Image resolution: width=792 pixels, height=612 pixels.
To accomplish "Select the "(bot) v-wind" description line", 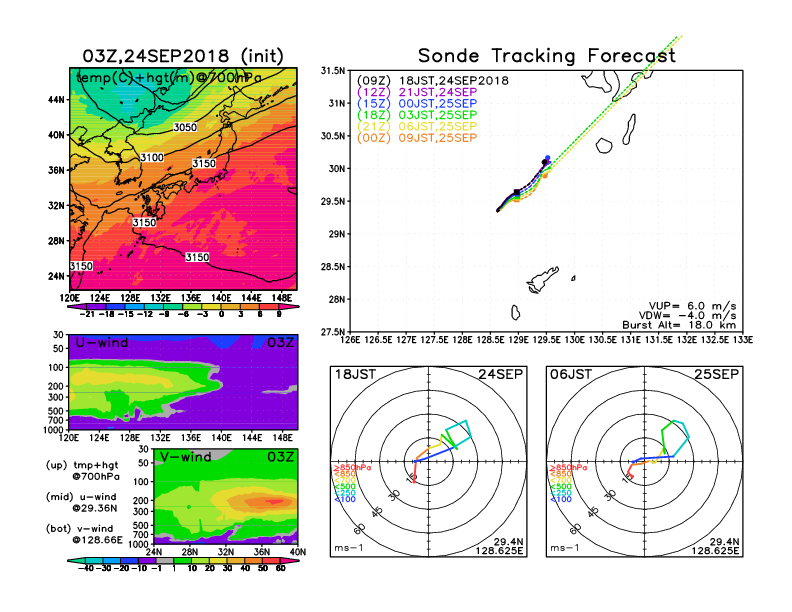I will coord(79,529).
